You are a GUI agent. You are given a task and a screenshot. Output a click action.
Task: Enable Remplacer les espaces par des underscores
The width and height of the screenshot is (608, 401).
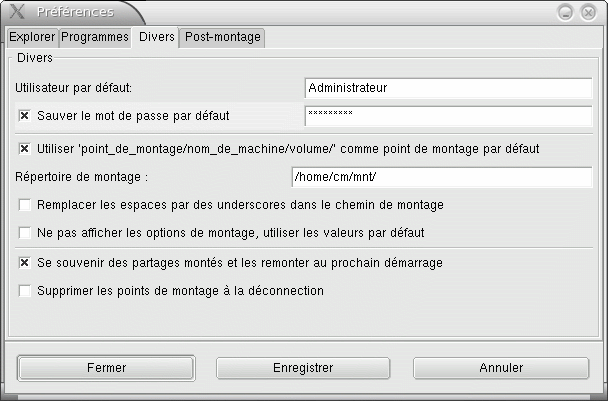(25, 205)
